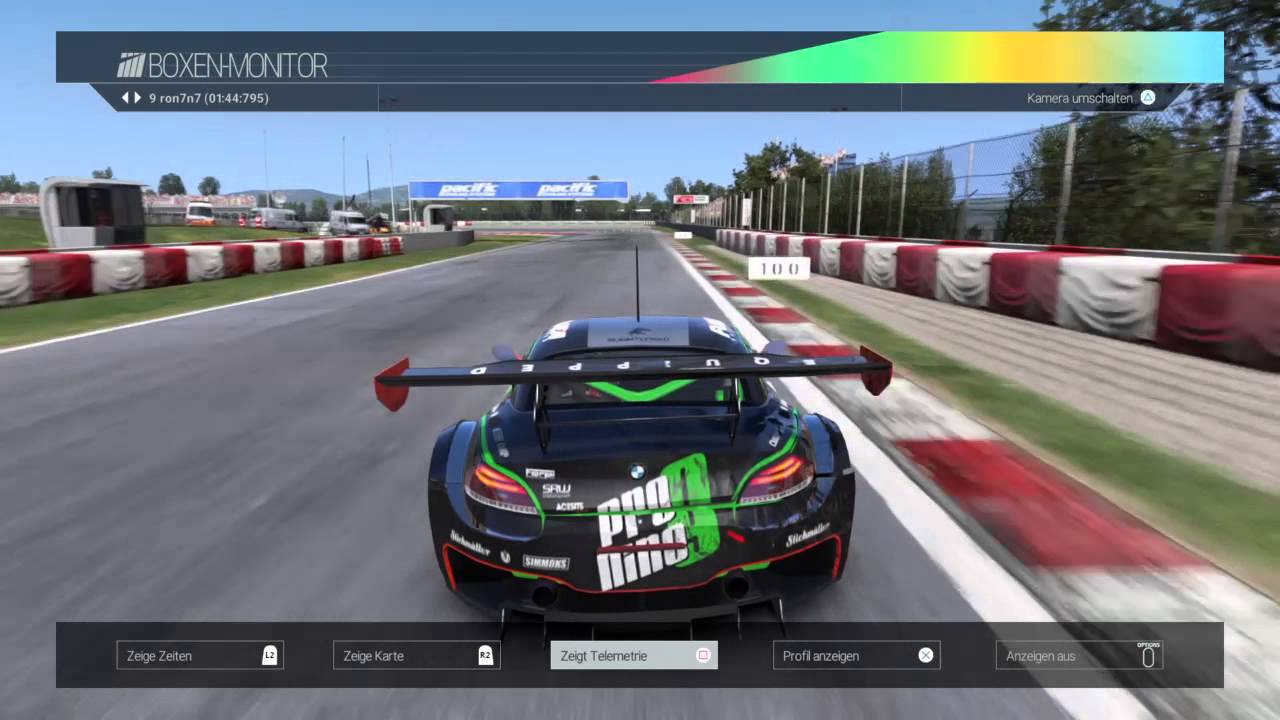Click the Boxen-Monitor striped logo icon
Viewport: 1280px width, 720px height.
pyautogui.click(x=131, y=66)
